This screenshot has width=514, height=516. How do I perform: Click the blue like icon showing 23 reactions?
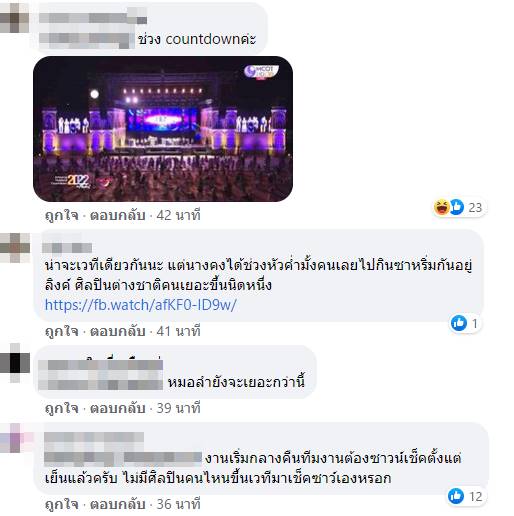457,207
